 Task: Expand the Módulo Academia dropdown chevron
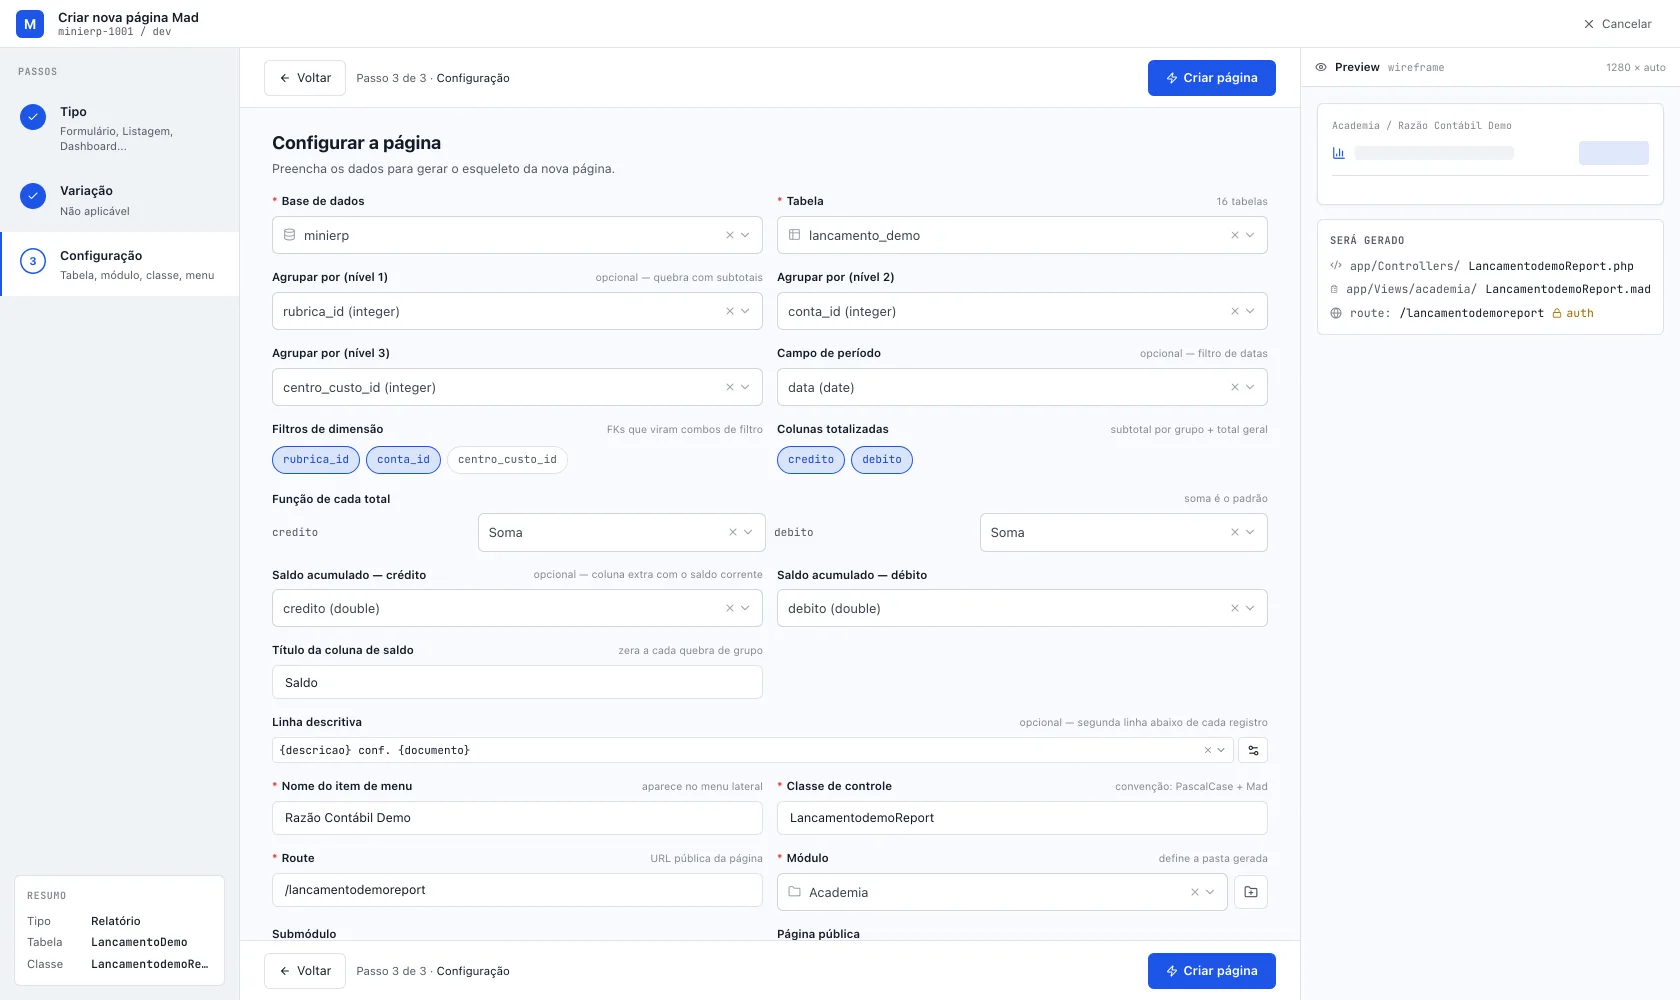(1210, 892)
